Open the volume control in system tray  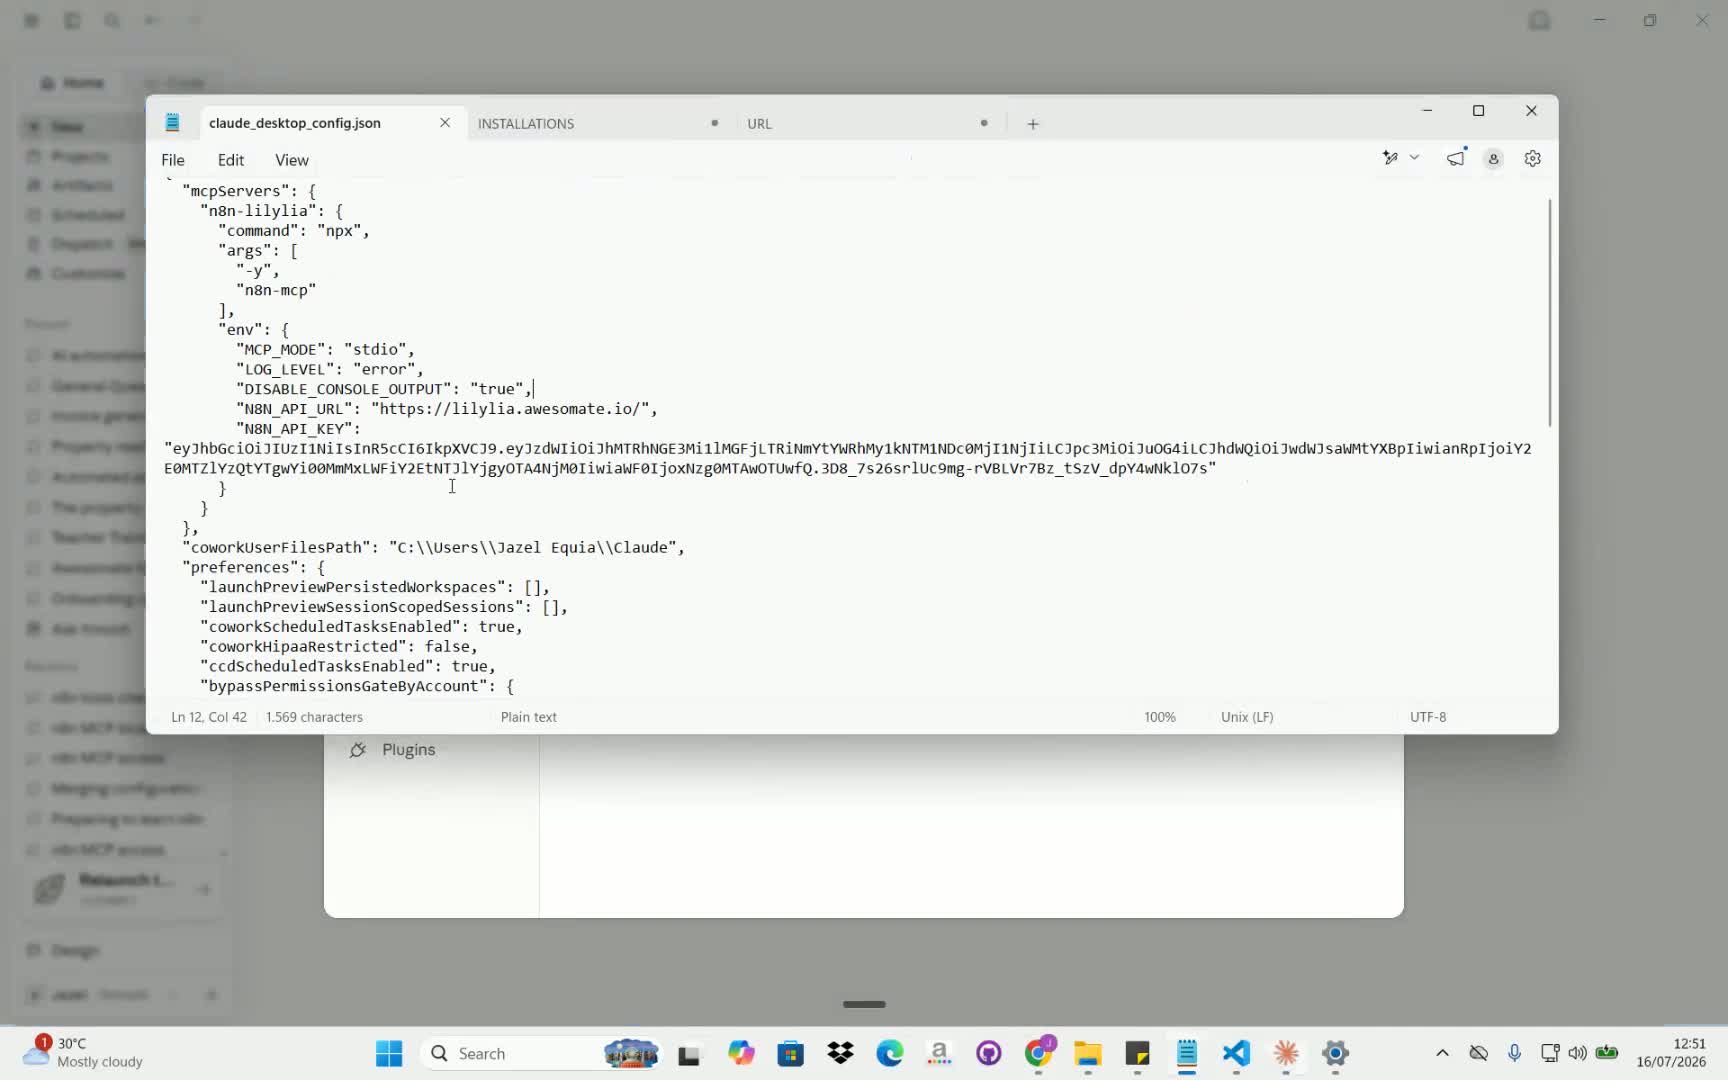pyautogui.click(x=1578, y=1053)
